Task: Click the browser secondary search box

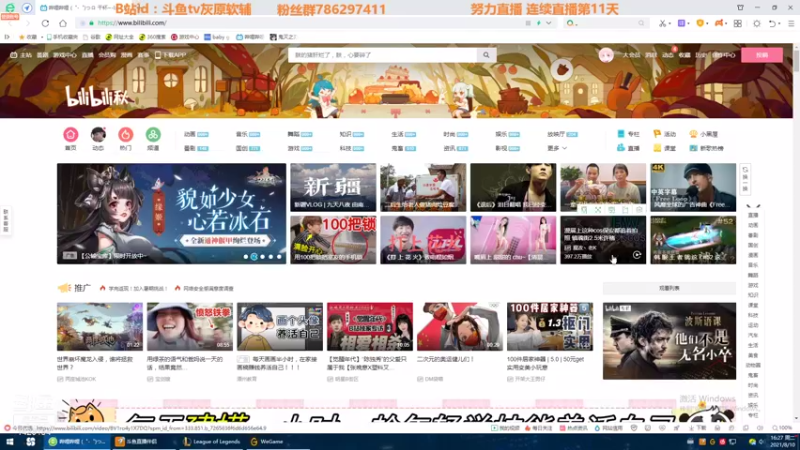Action: [606, 23]
